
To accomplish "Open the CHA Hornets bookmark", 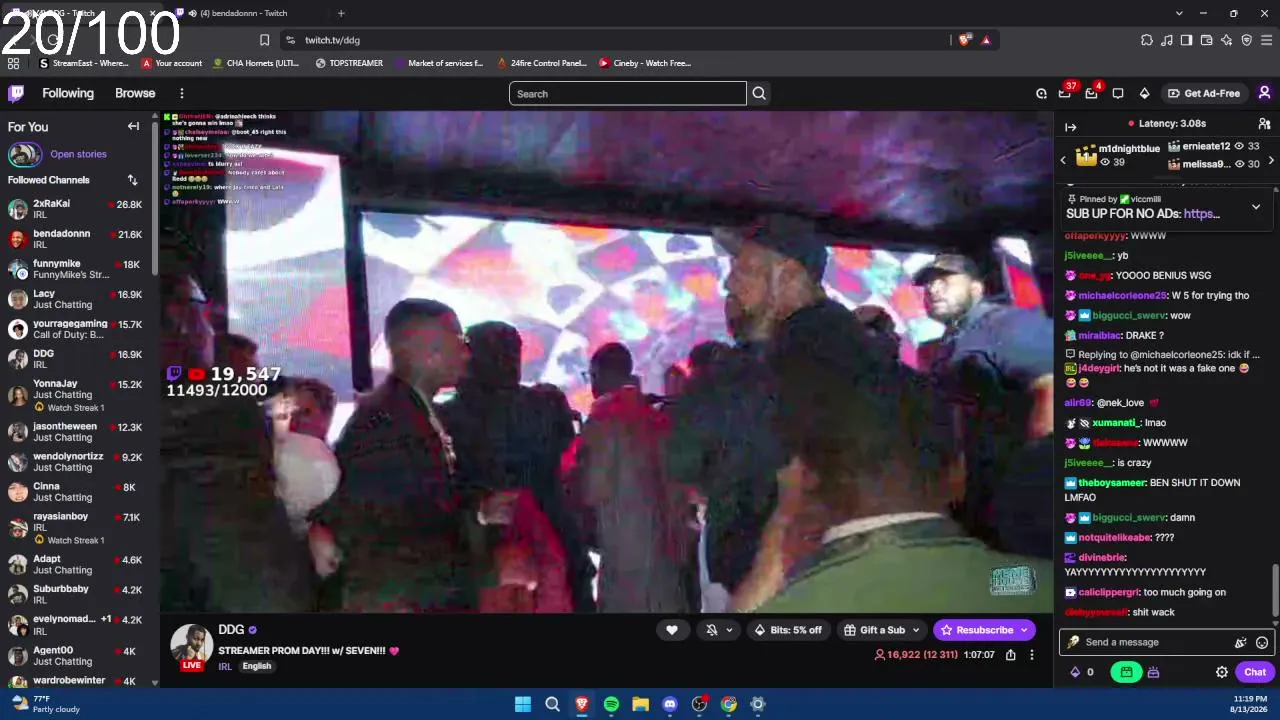I will 256,63.
